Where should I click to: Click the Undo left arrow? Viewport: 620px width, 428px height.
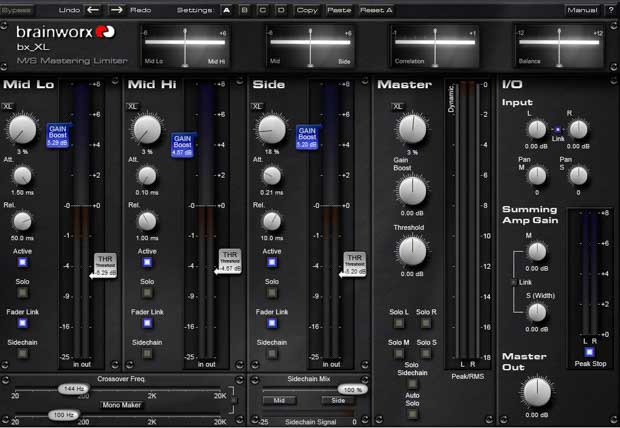(94, 9)
